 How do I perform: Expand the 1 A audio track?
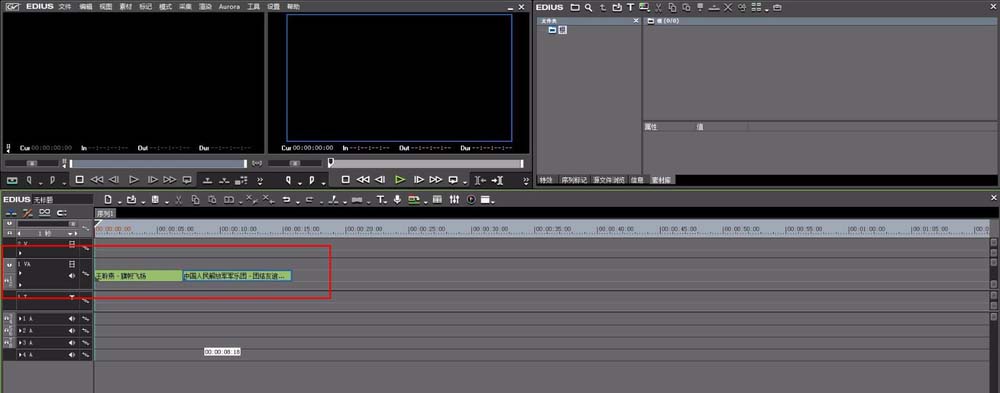point(20,318)
